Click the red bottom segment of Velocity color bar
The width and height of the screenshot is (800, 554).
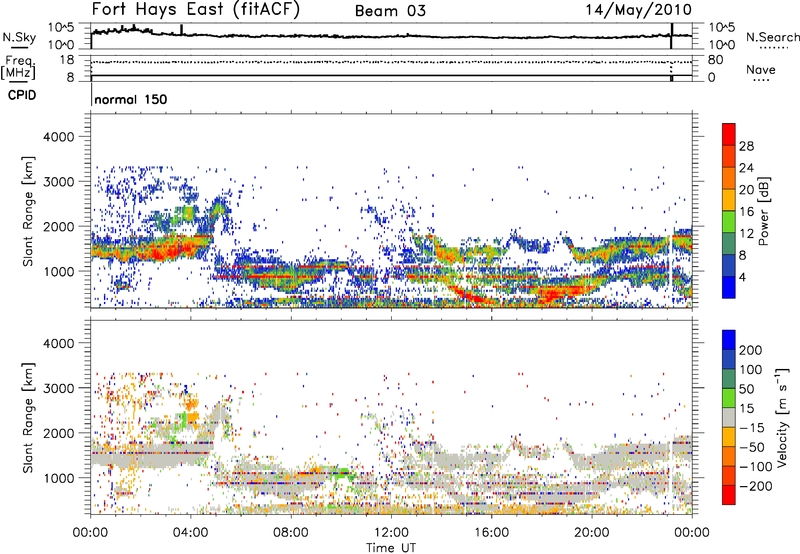coord(729,495)
